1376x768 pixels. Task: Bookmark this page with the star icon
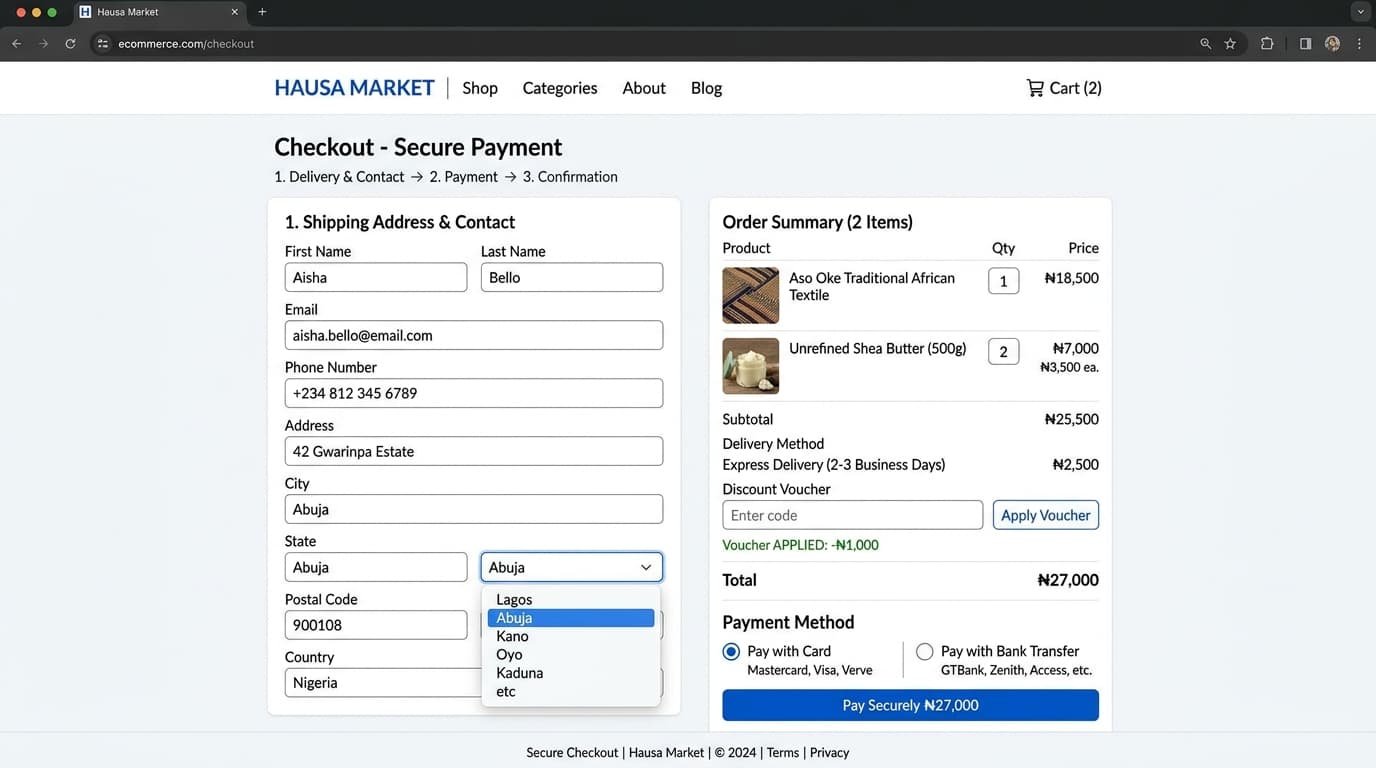point(1230,44)
